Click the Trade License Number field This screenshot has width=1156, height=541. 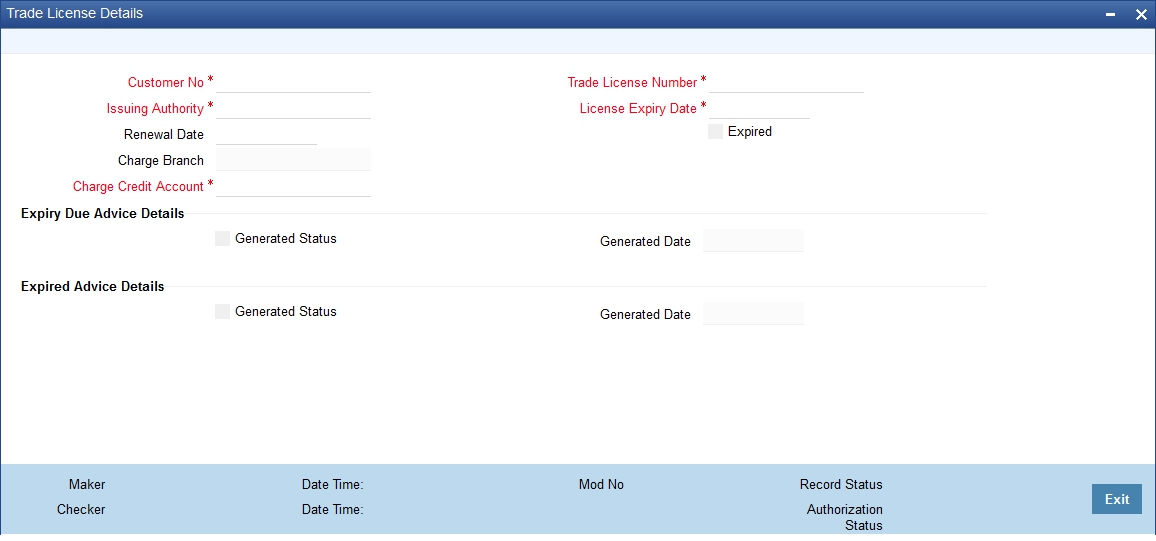point(786,82)
